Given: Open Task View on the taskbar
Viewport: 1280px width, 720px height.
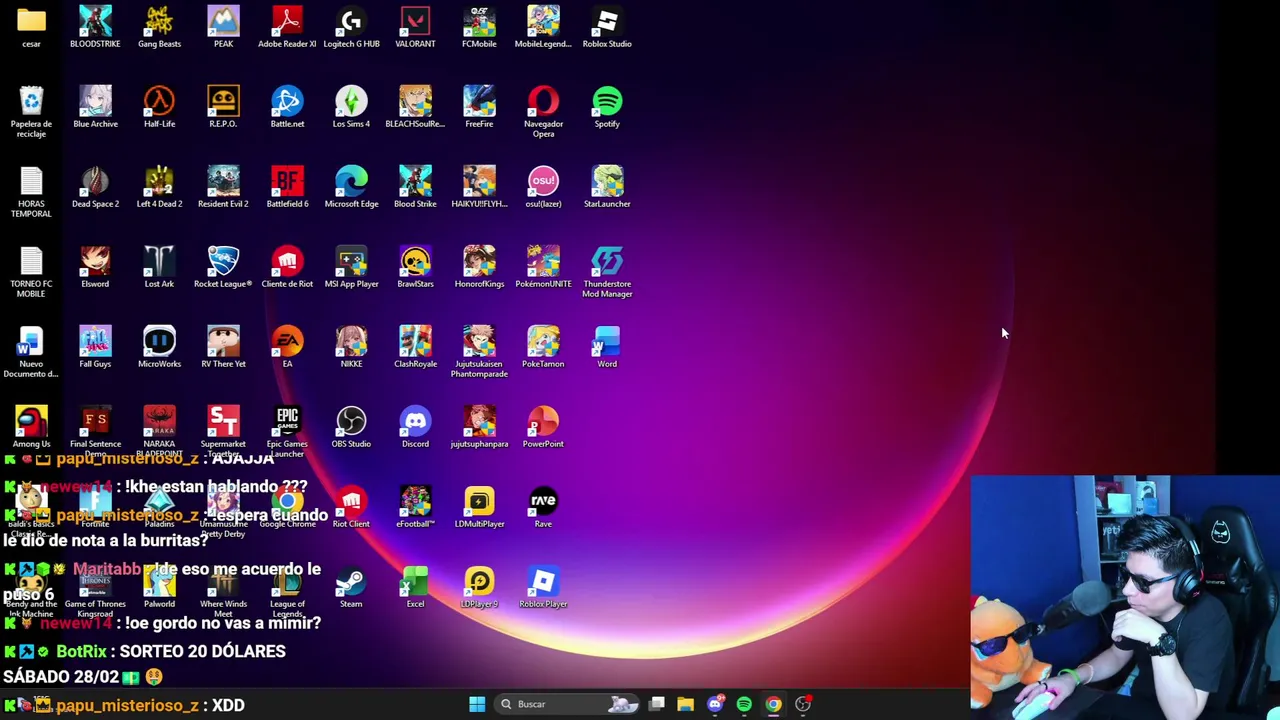Looking at the screenshot, I should pos(656,704).
